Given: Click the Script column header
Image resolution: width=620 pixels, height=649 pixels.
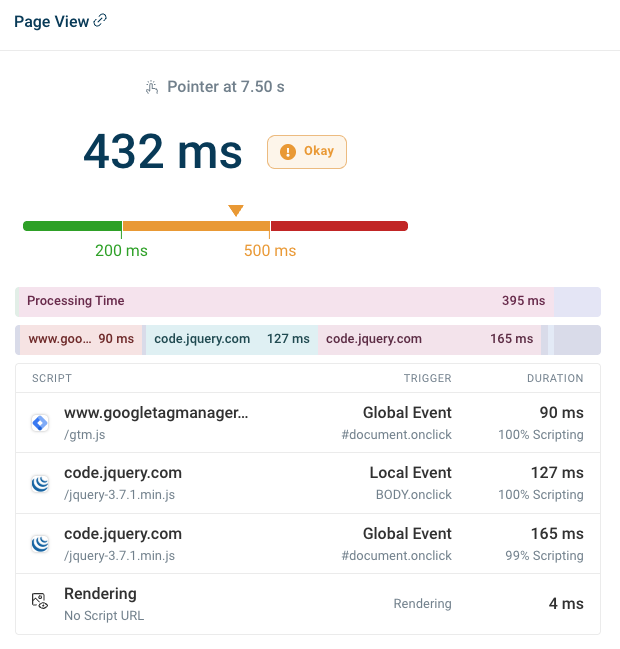Looking at the screenshot, I should [52, 379].
